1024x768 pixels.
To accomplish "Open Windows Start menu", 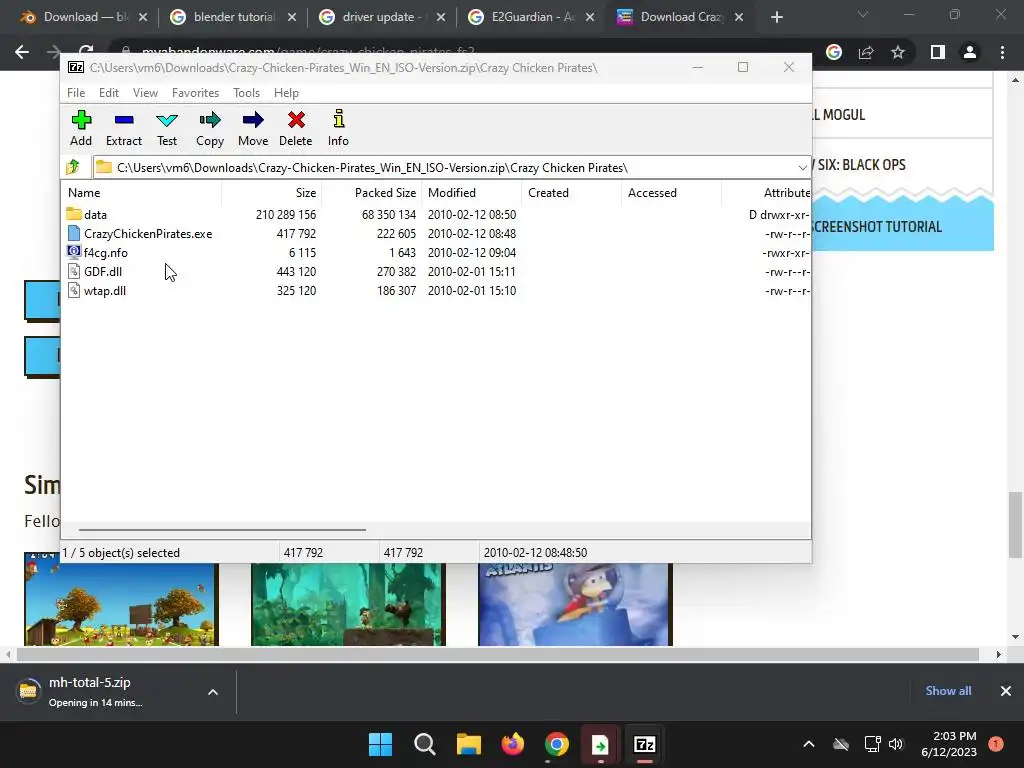I will pos(381,744).
